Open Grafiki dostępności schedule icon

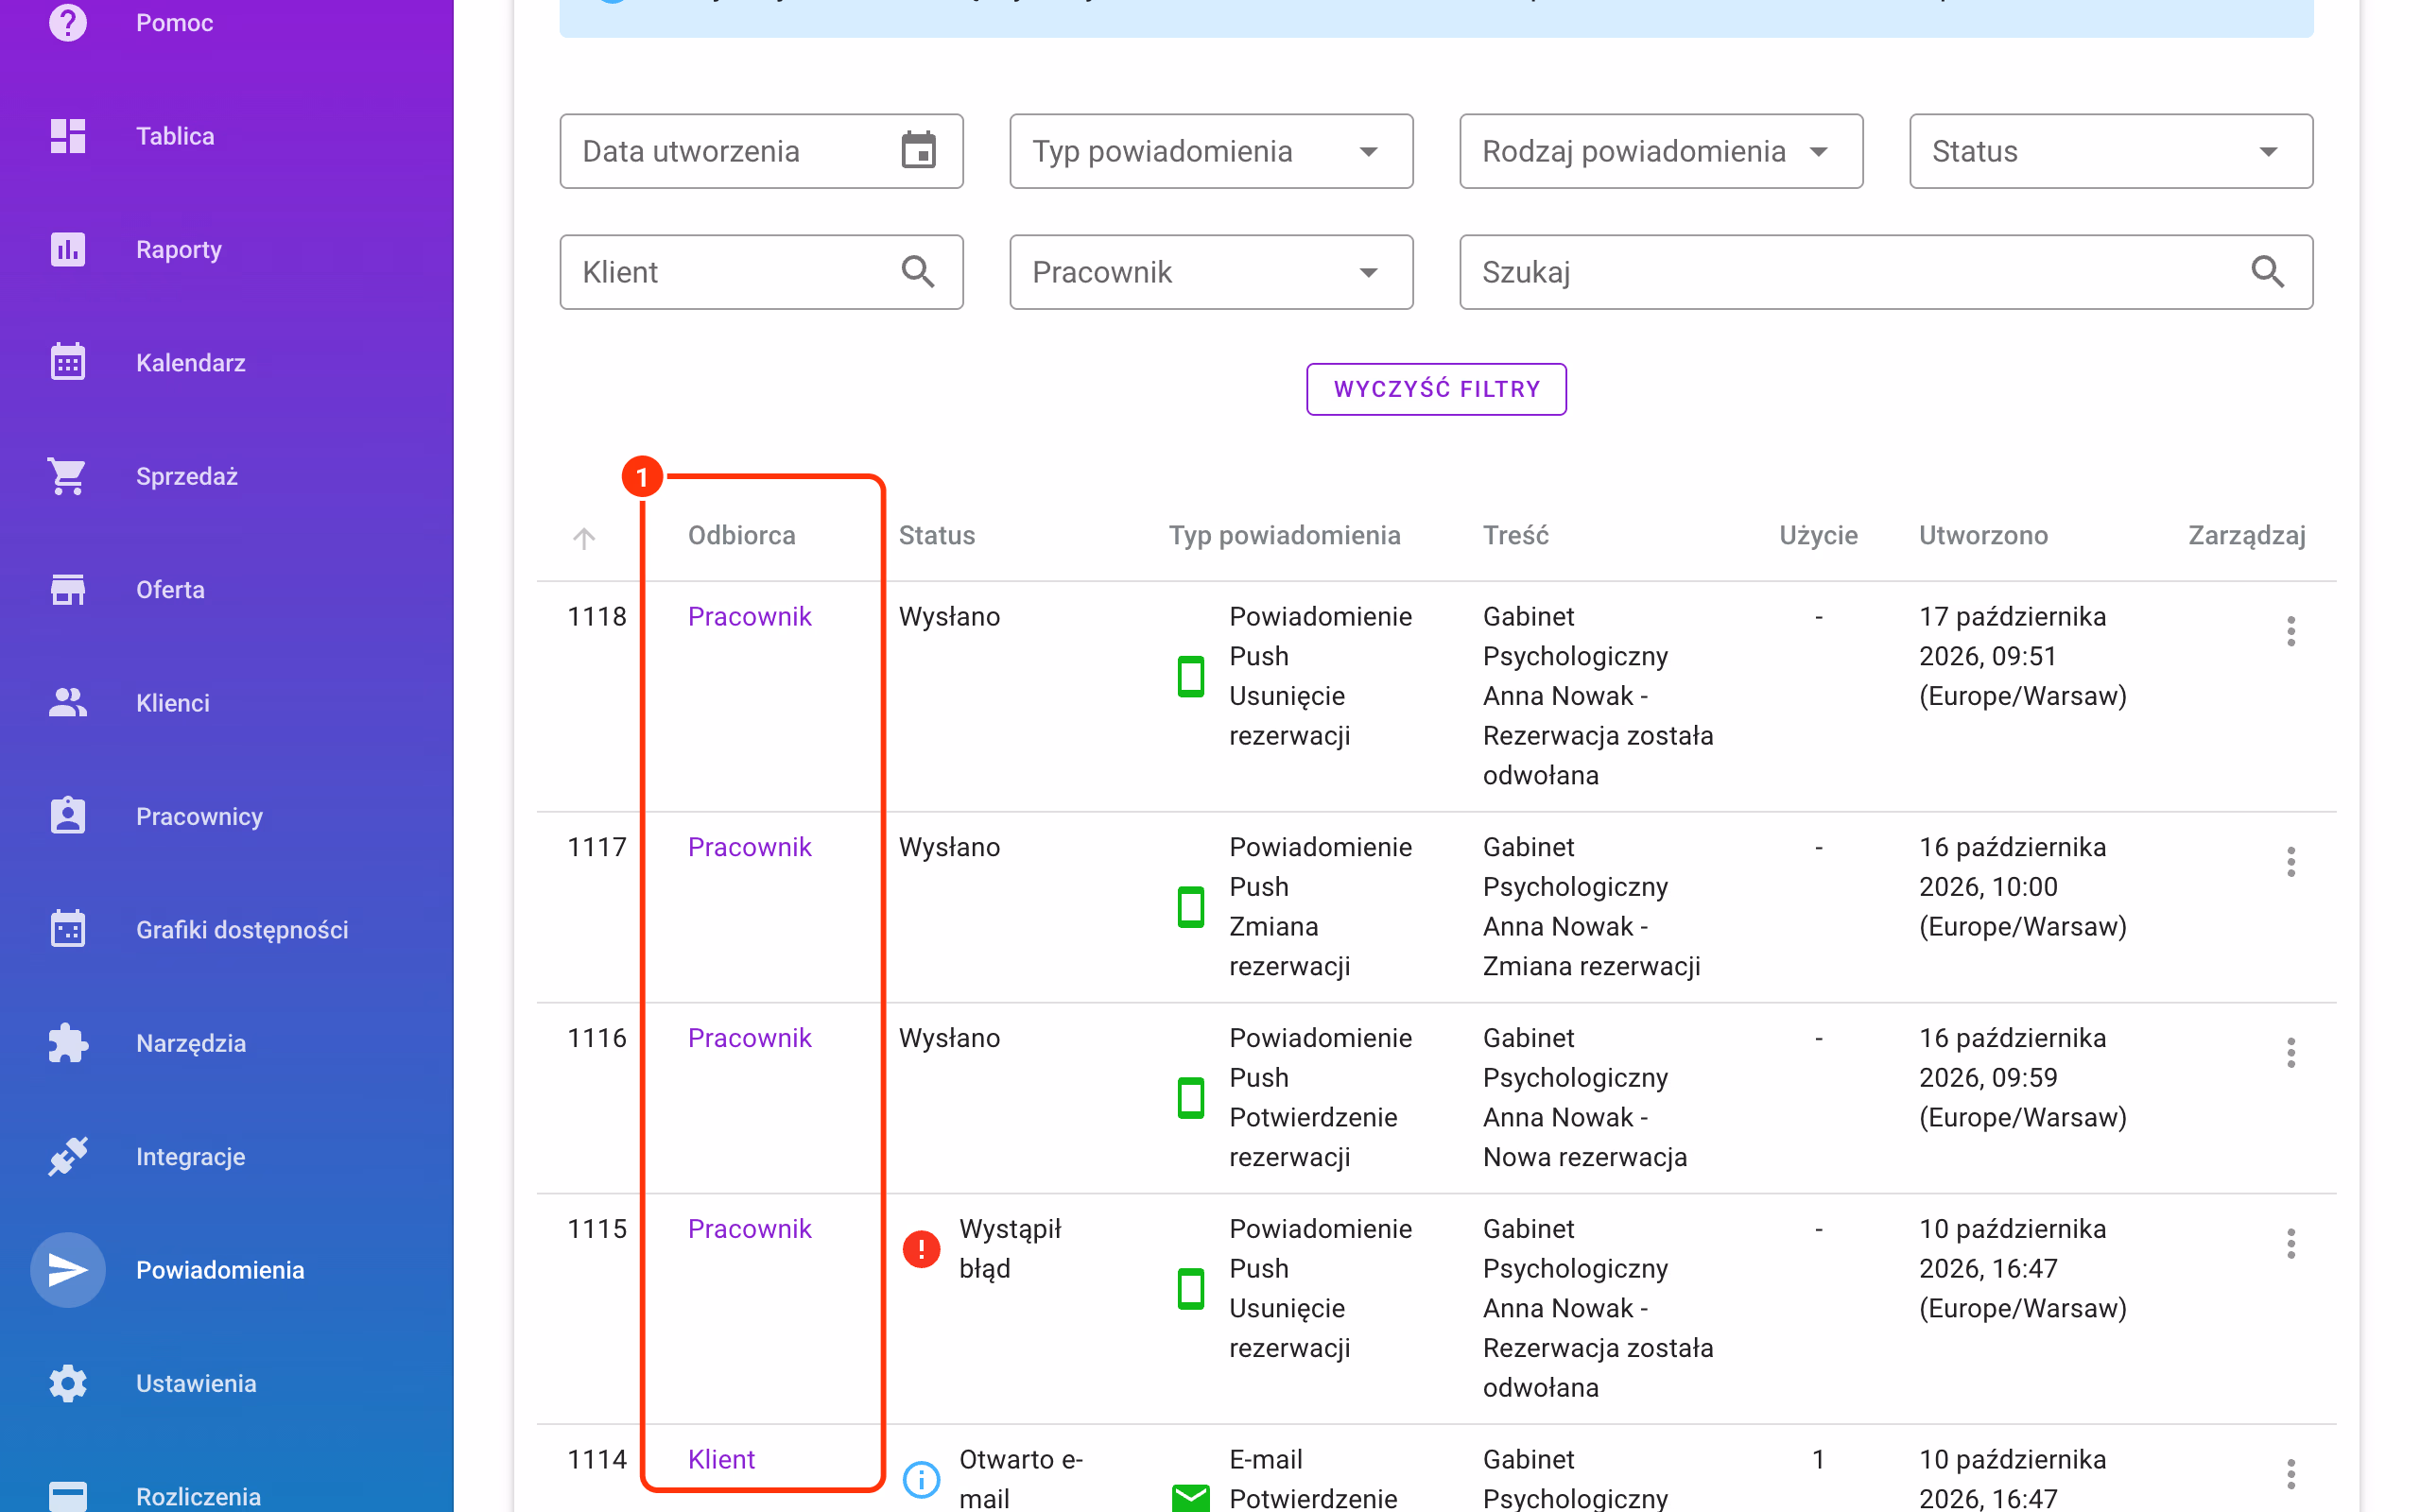pyautogui.click(x=68, y=929)
